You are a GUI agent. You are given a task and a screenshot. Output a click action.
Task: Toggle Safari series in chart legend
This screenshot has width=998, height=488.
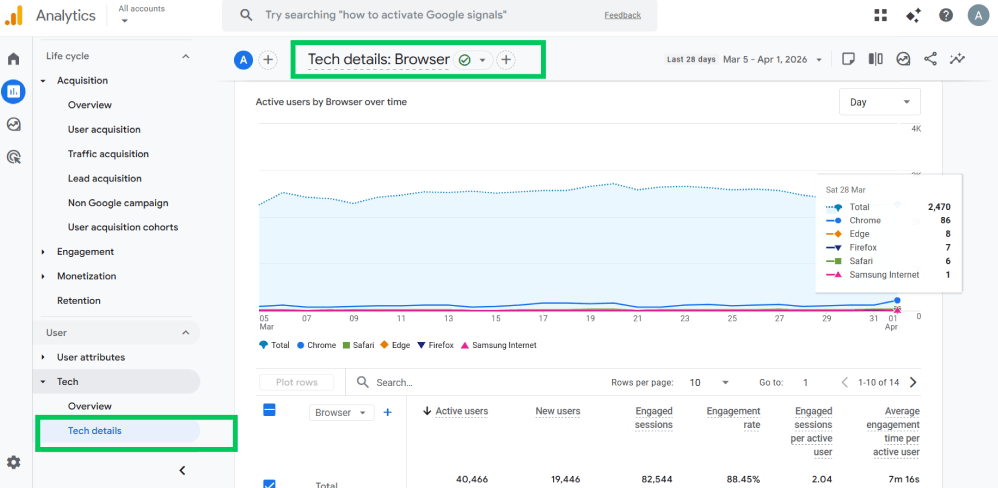(358, 345)
